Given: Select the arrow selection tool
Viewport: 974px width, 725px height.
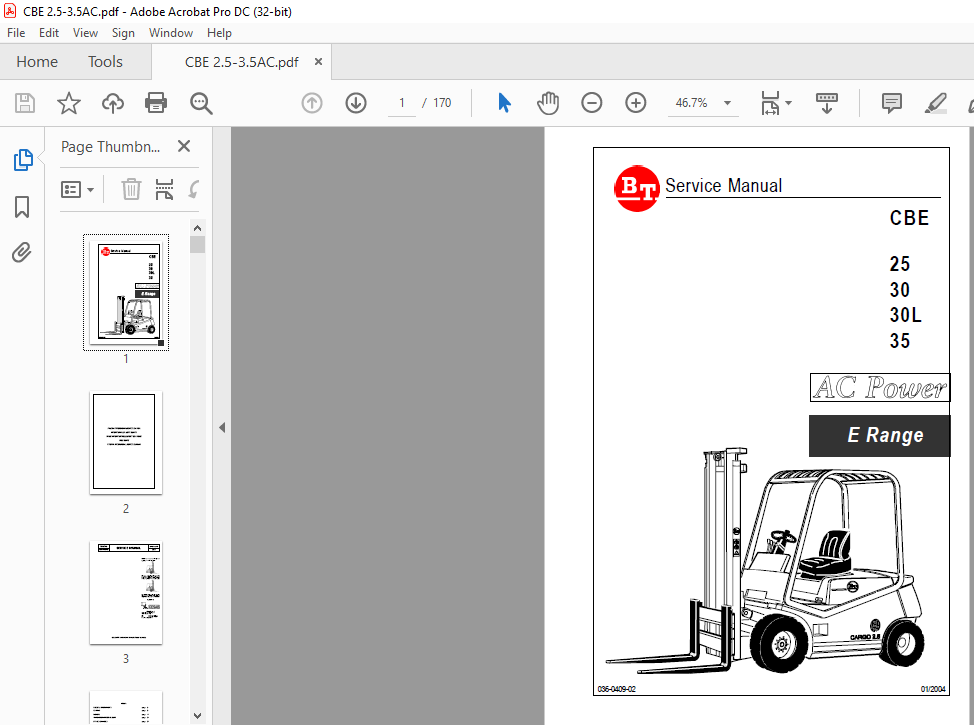Looking at the screenshot, I should tap(504, 103).
